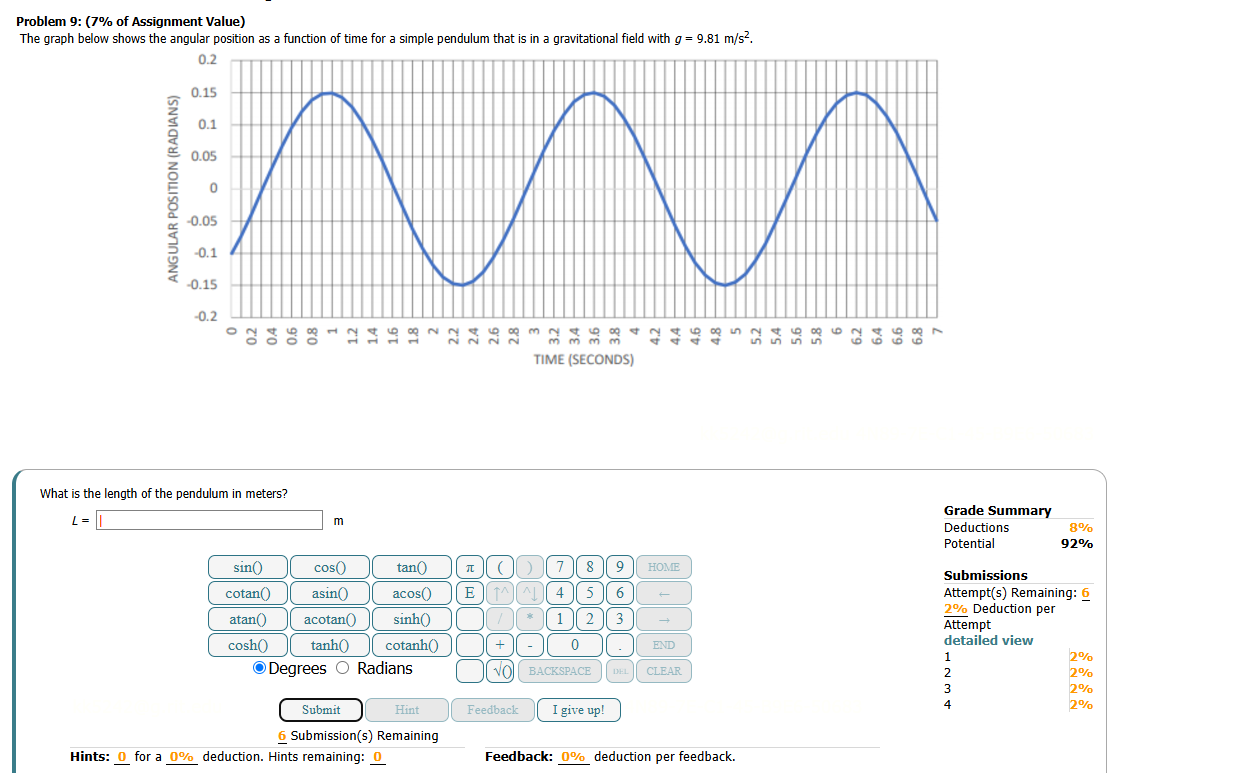Select the E scientific notation key
The width and height of the screenshot is (1233, 773).
pos(469,593)
